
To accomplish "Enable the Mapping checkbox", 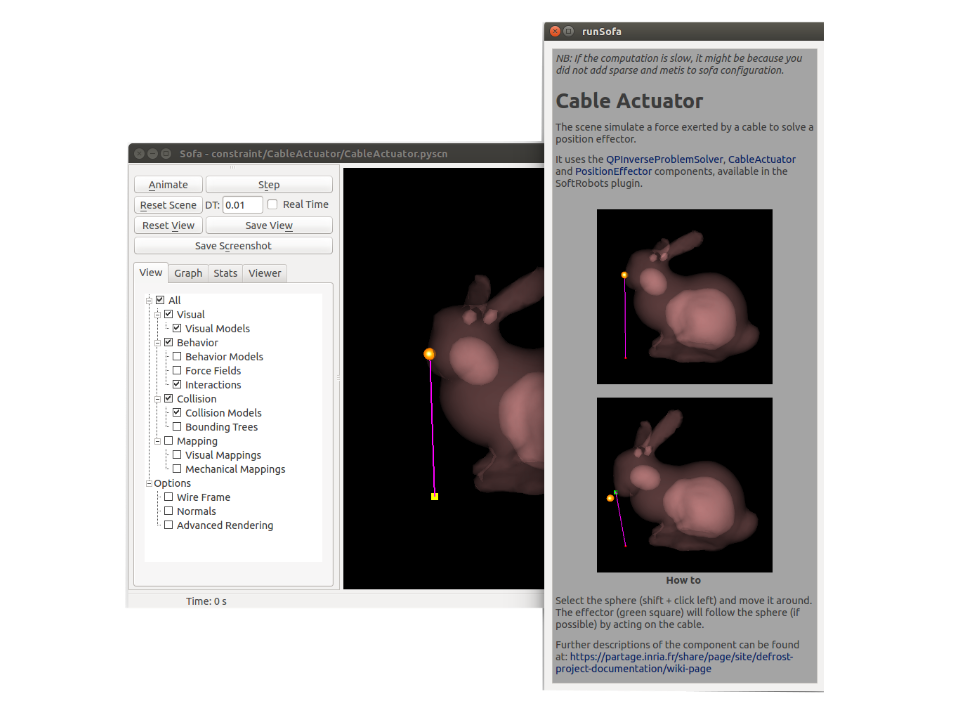I will click(168, 441).
